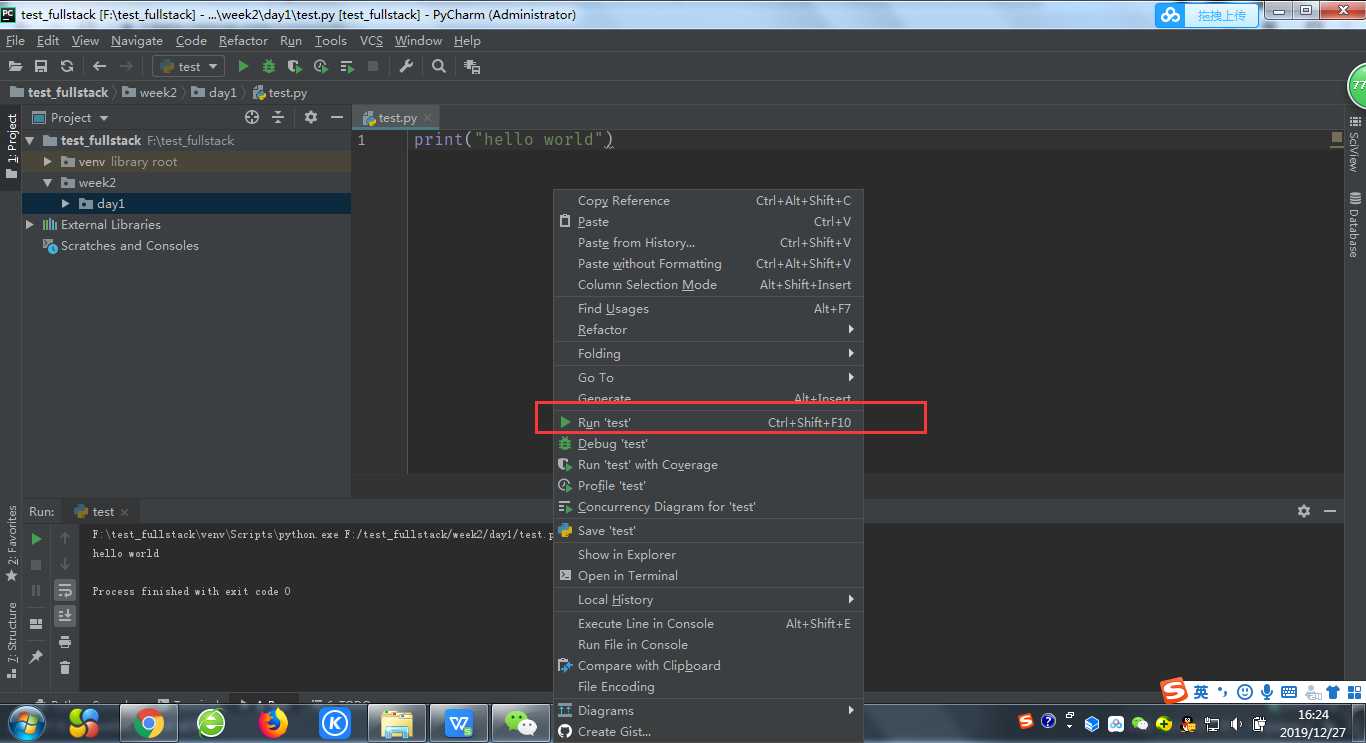
Task: Navigate back with the left arrow
Action: pyautogui.click(x=99, y=66)
